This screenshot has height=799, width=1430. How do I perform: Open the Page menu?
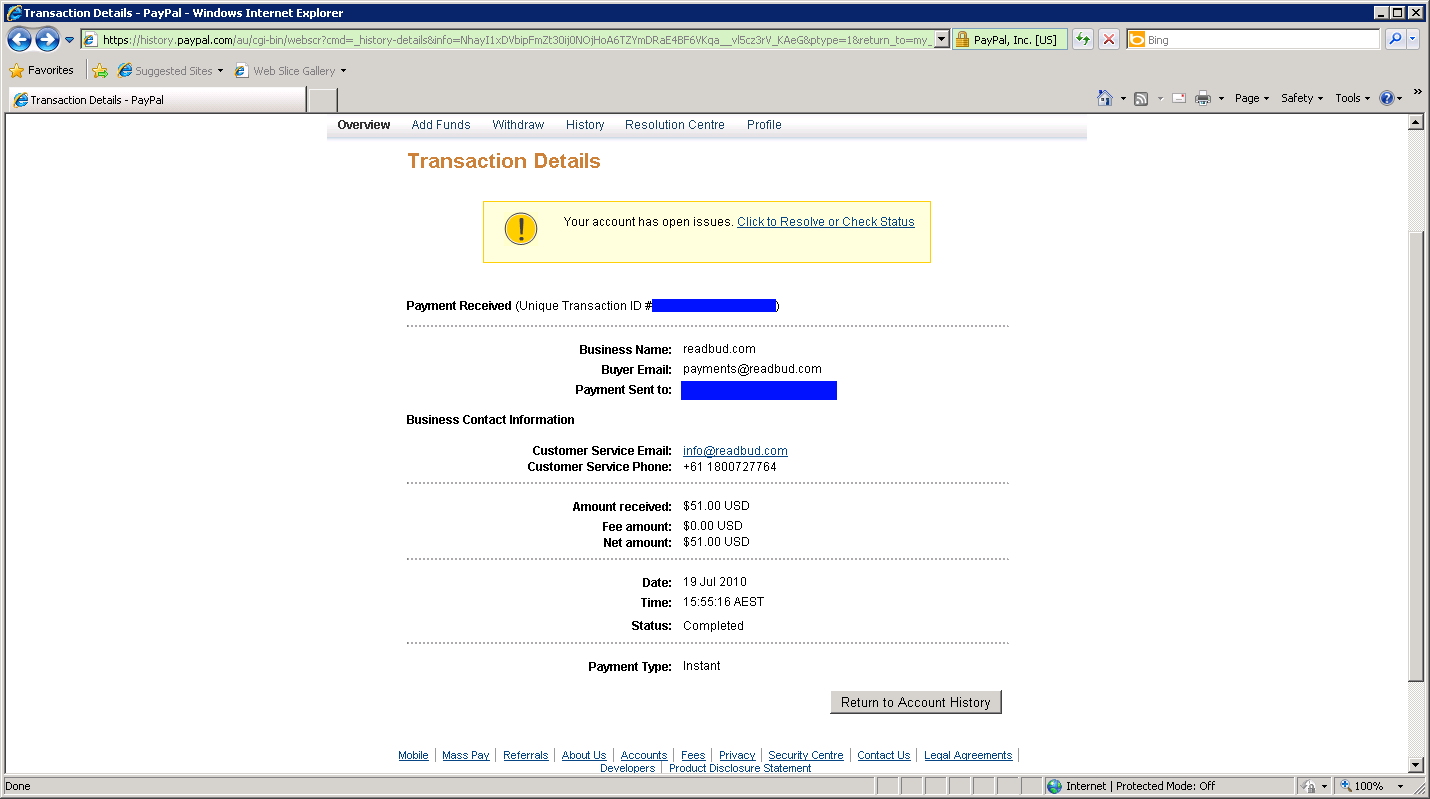click(x=1252, y=98)
